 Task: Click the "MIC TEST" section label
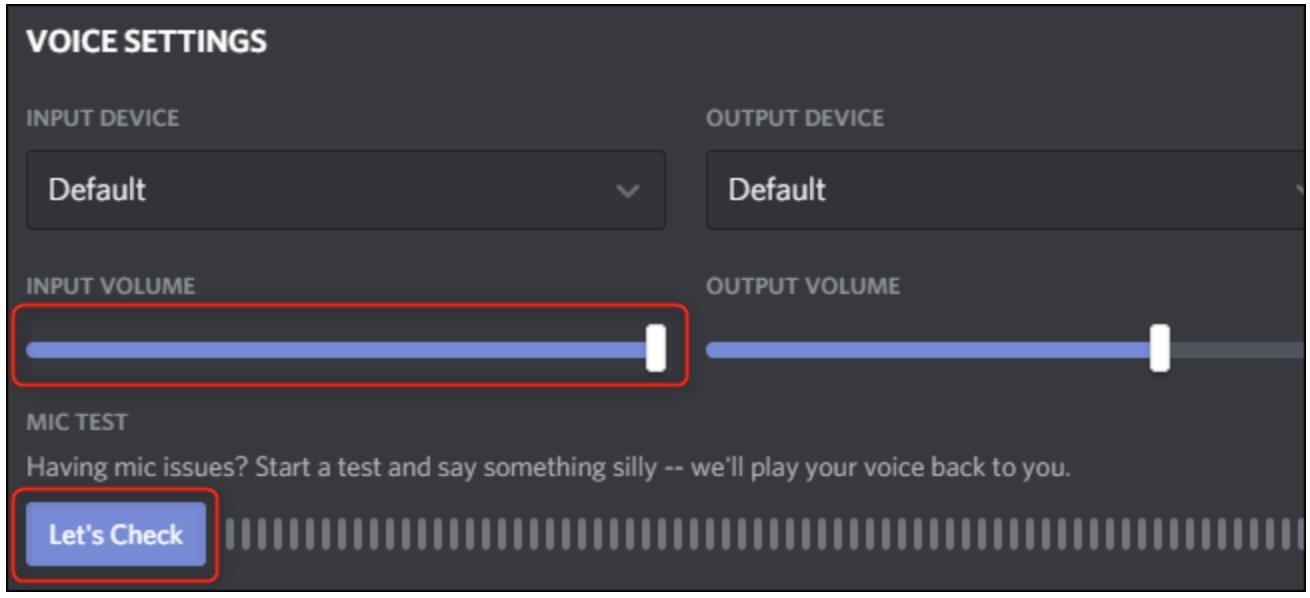[77, 422]
